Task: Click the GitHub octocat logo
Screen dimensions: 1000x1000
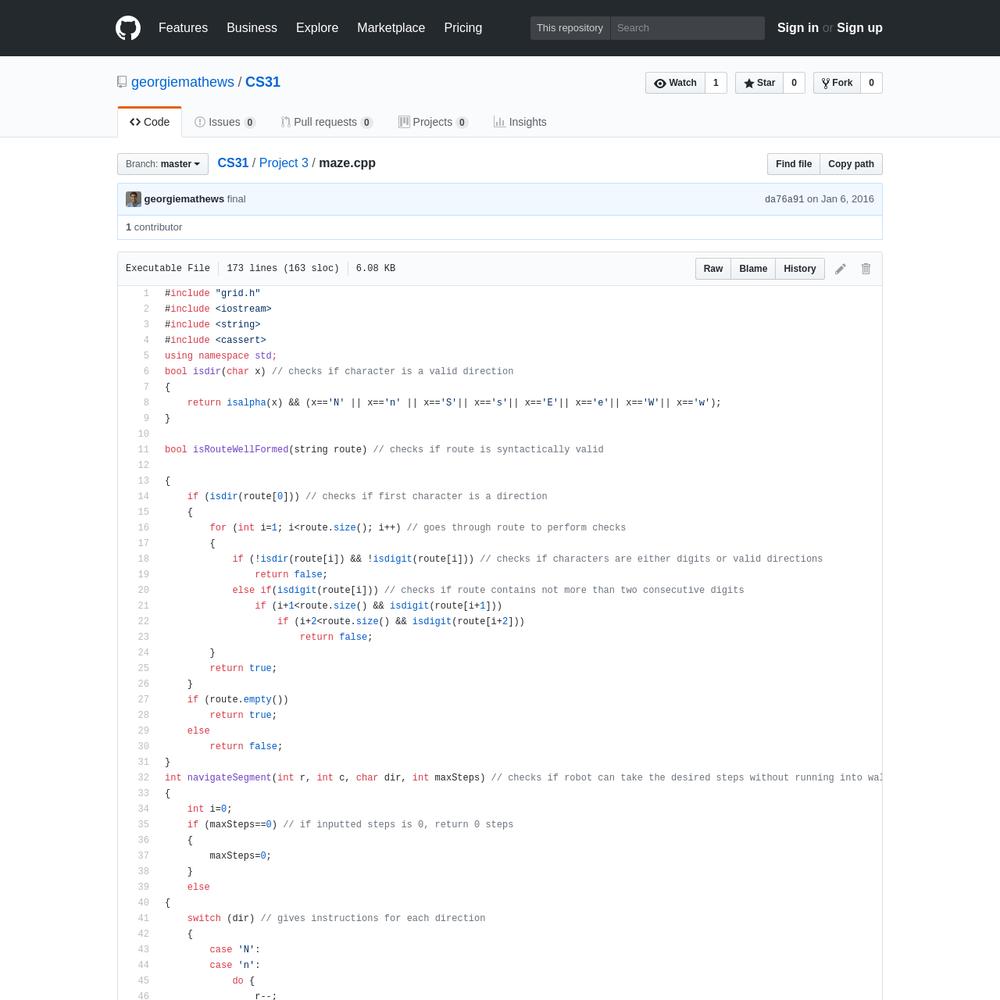Action: [128, 28]
